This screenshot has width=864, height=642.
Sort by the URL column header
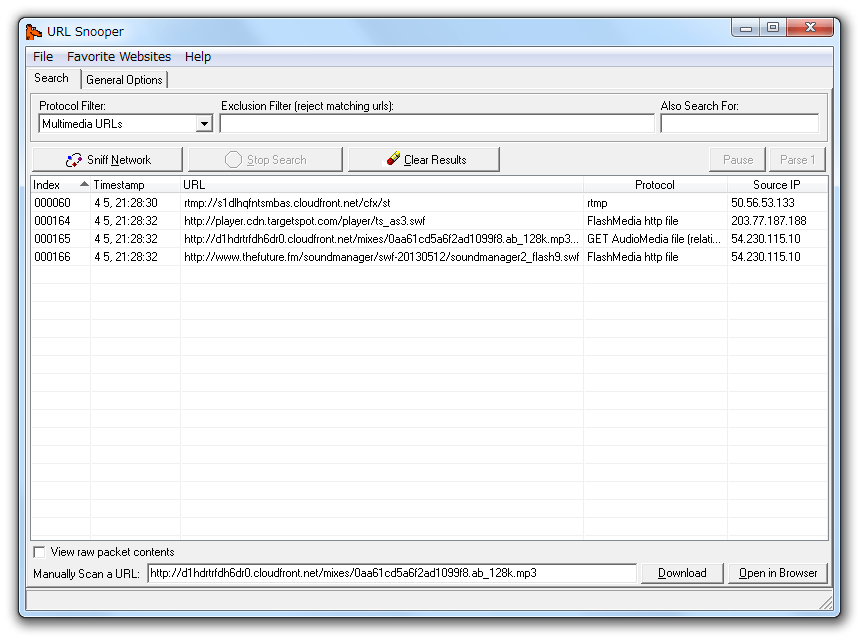point(381,185)
